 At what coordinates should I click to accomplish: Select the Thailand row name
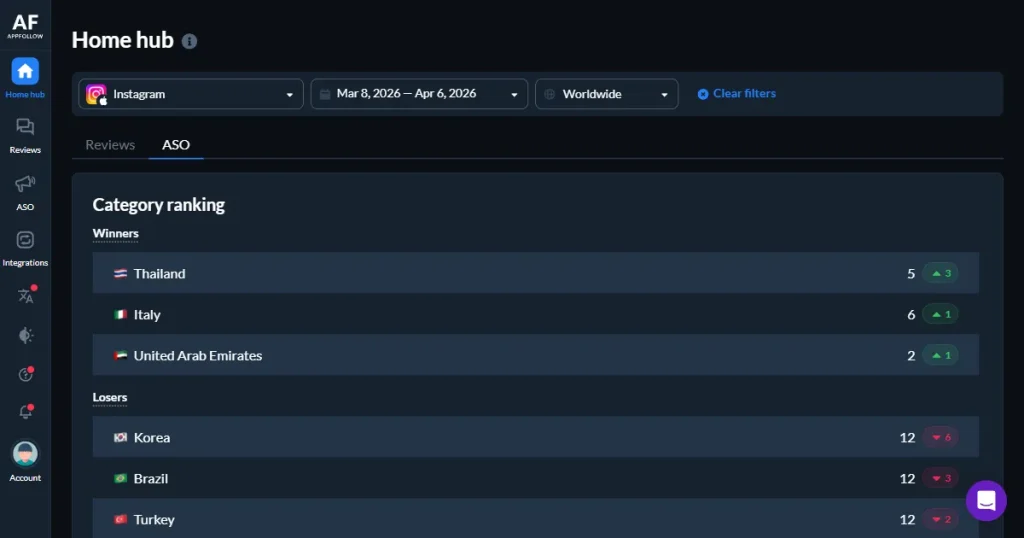[159, 274]
